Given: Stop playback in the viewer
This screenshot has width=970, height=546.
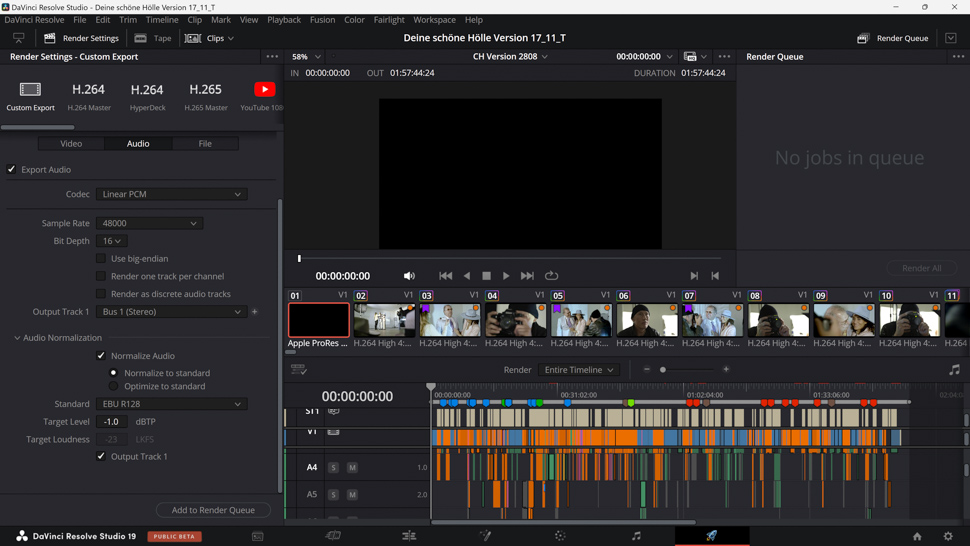Looking at the screenshot, I should (486, 276).
